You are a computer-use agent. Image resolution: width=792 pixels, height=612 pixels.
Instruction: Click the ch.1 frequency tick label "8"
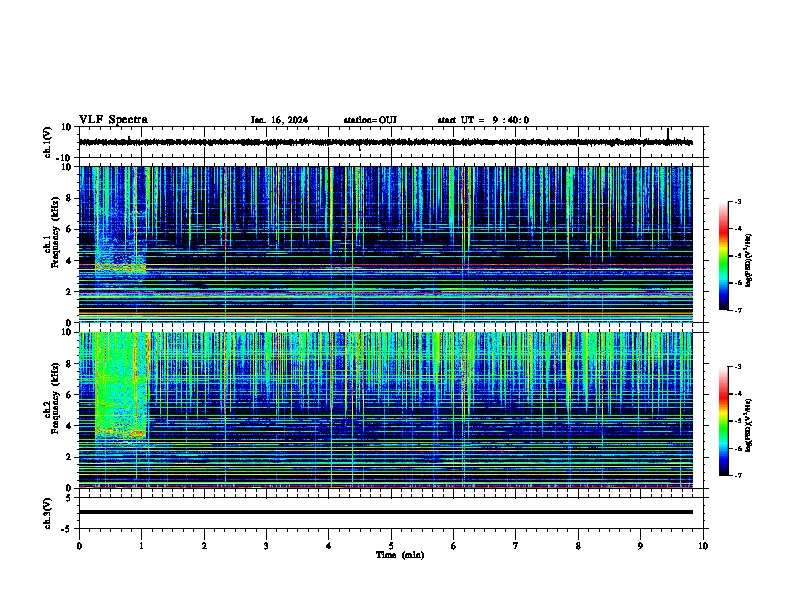70,198
